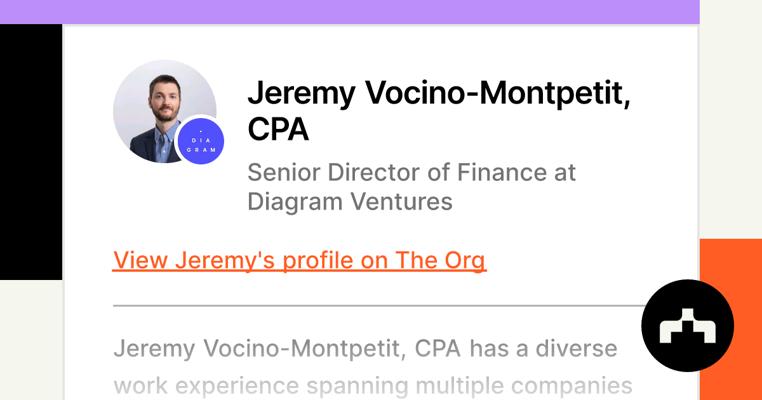Click the purple banner at the top

349,11
